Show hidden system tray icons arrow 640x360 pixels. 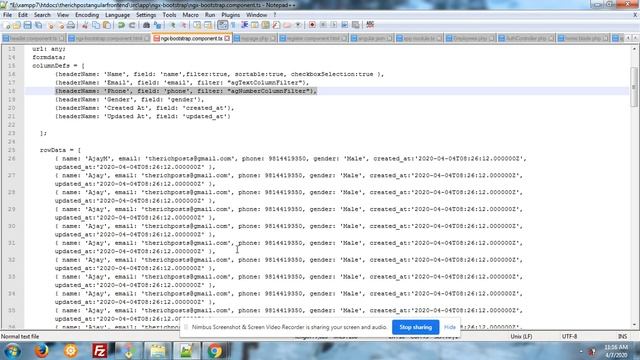click(581, 351)
